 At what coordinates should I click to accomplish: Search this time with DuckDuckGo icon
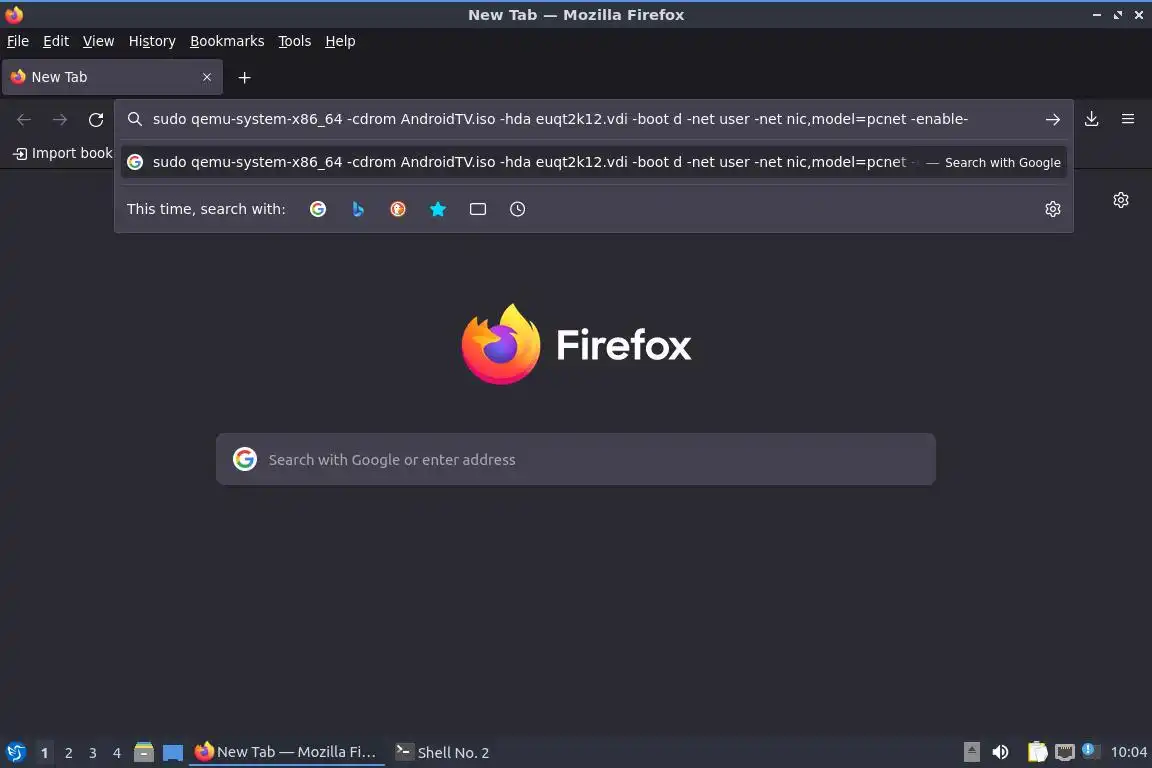click(397, 209)
